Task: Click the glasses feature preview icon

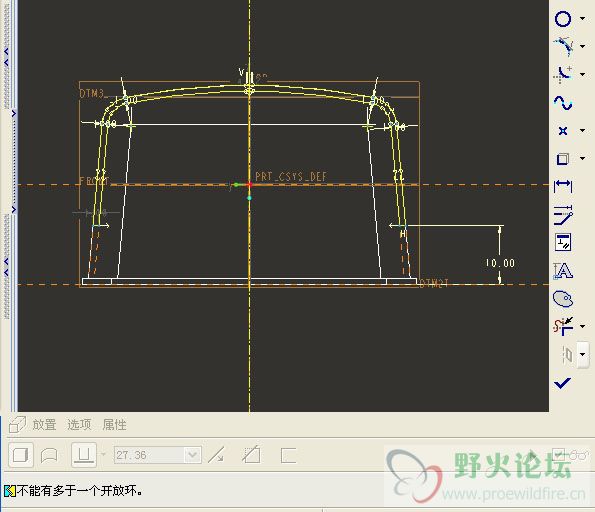Action: tap(579, 455)
